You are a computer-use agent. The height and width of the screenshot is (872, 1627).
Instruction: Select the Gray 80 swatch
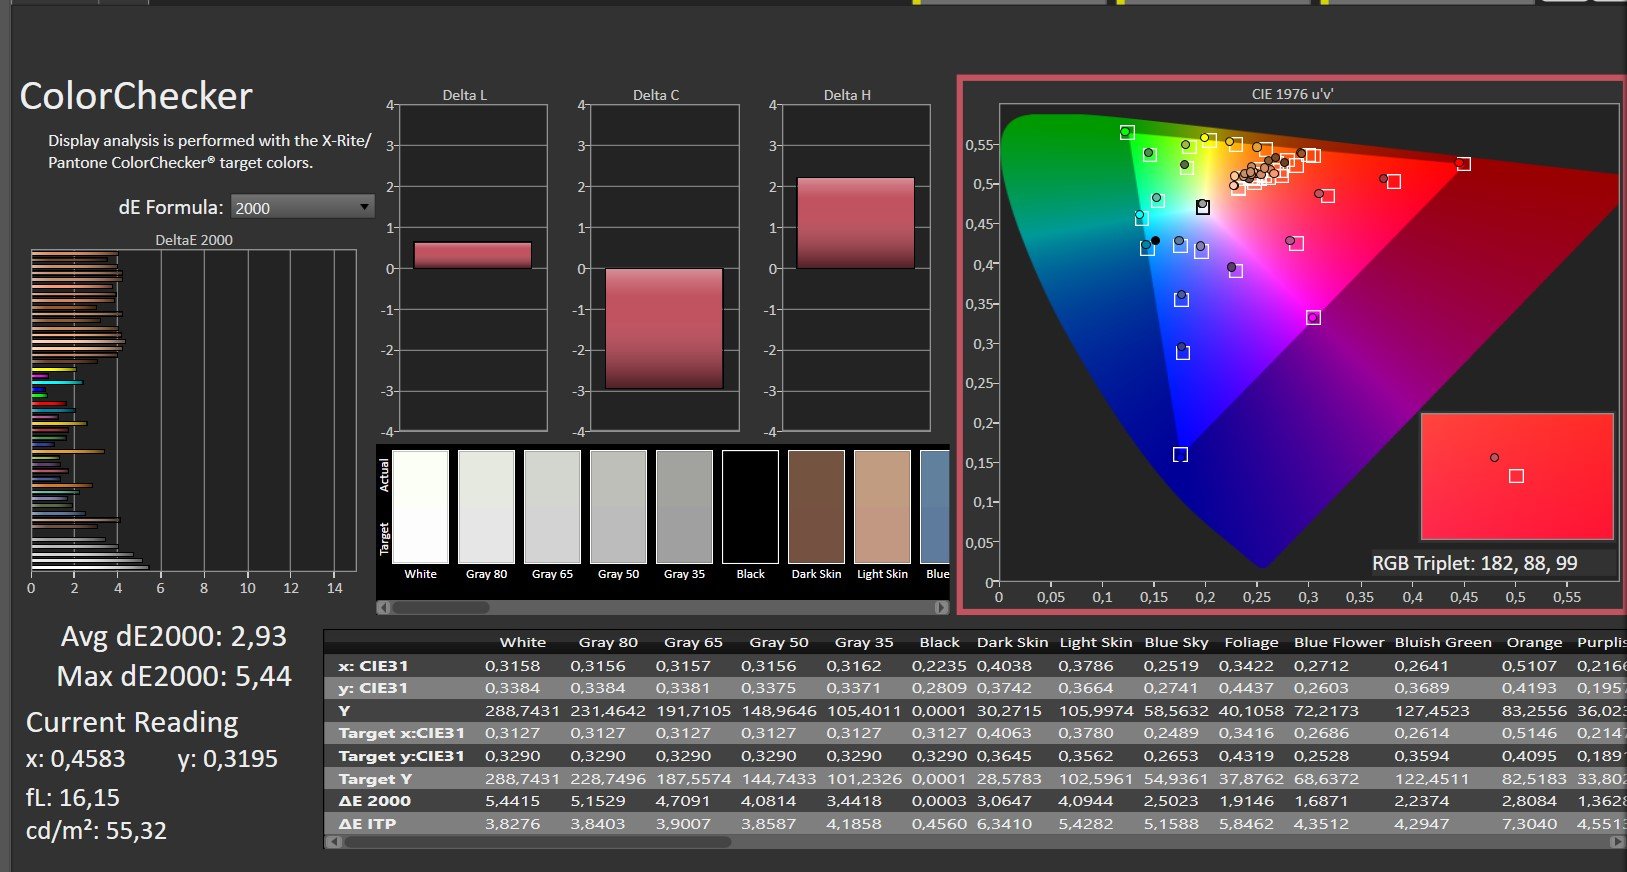pos(486,507)
